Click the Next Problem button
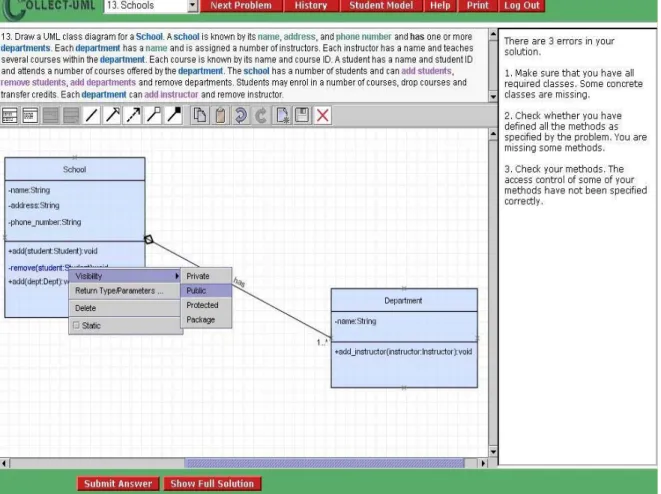661x494 pixels. [x=241, y=5]
